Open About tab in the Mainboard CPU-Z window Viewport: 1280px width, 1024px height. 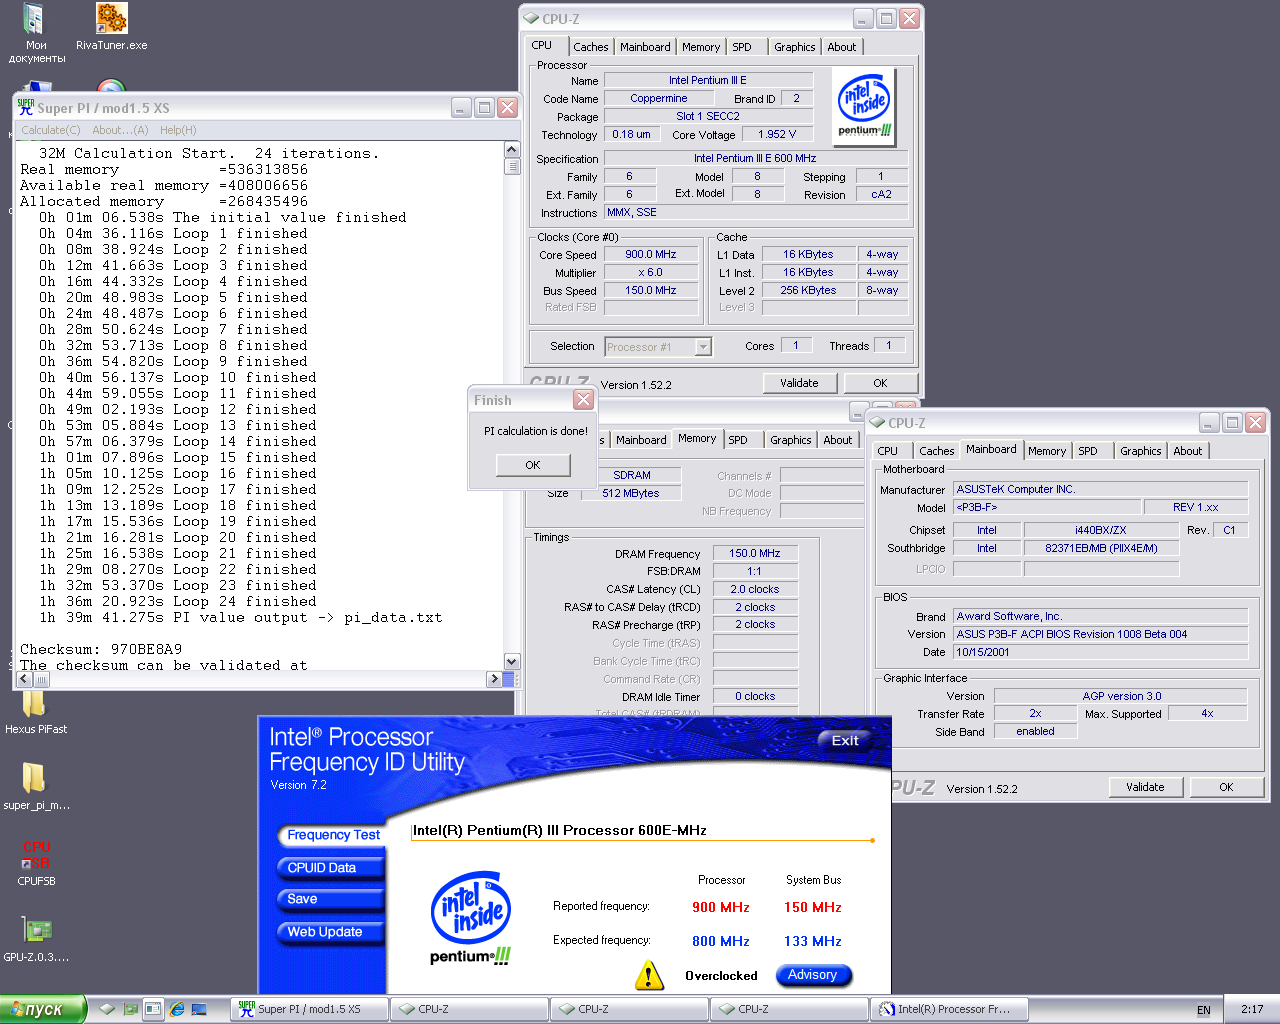click(1188, 451)
